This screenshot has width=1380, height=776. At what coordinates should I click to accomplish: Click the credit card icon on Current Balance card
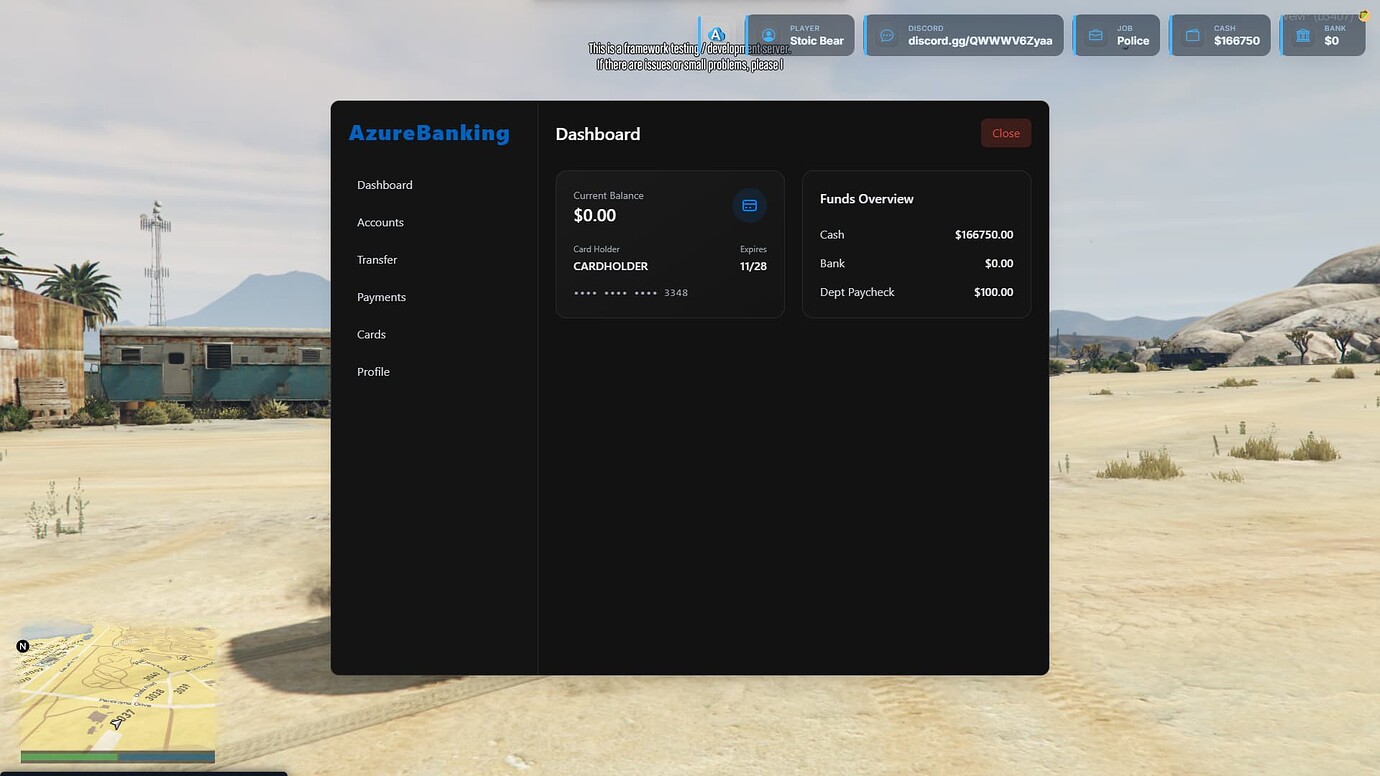click(749, 205)
